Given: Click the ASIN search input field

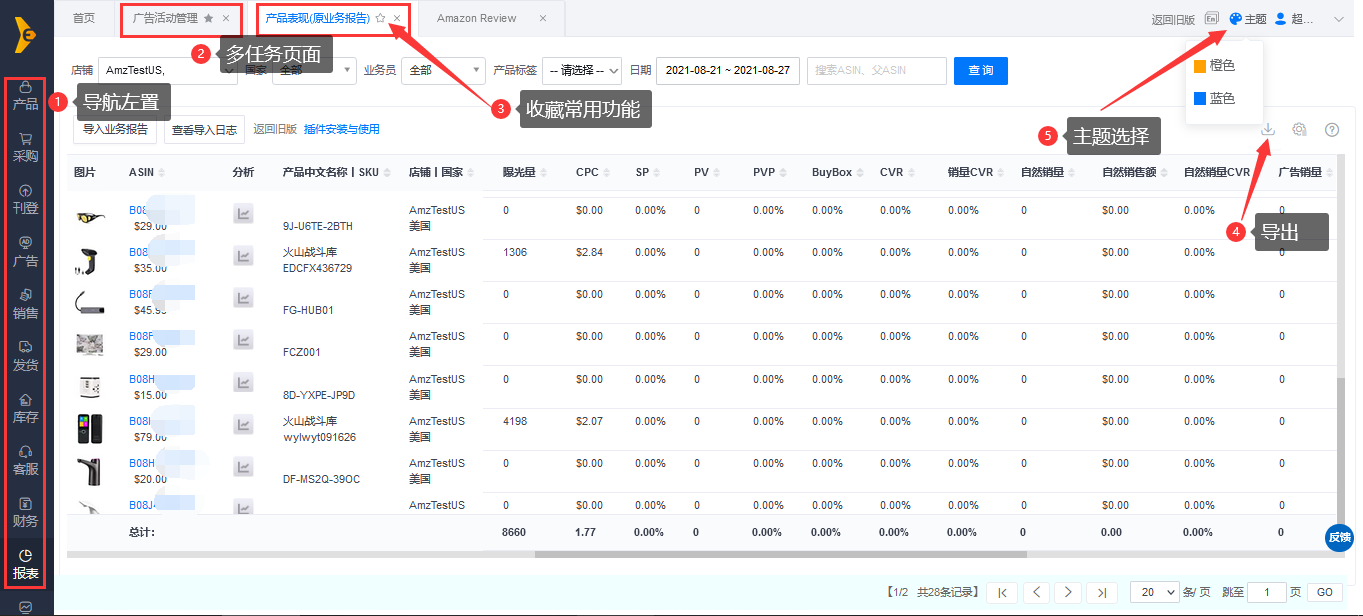Looking at the screenshot, I should click(x=876, y=70).
